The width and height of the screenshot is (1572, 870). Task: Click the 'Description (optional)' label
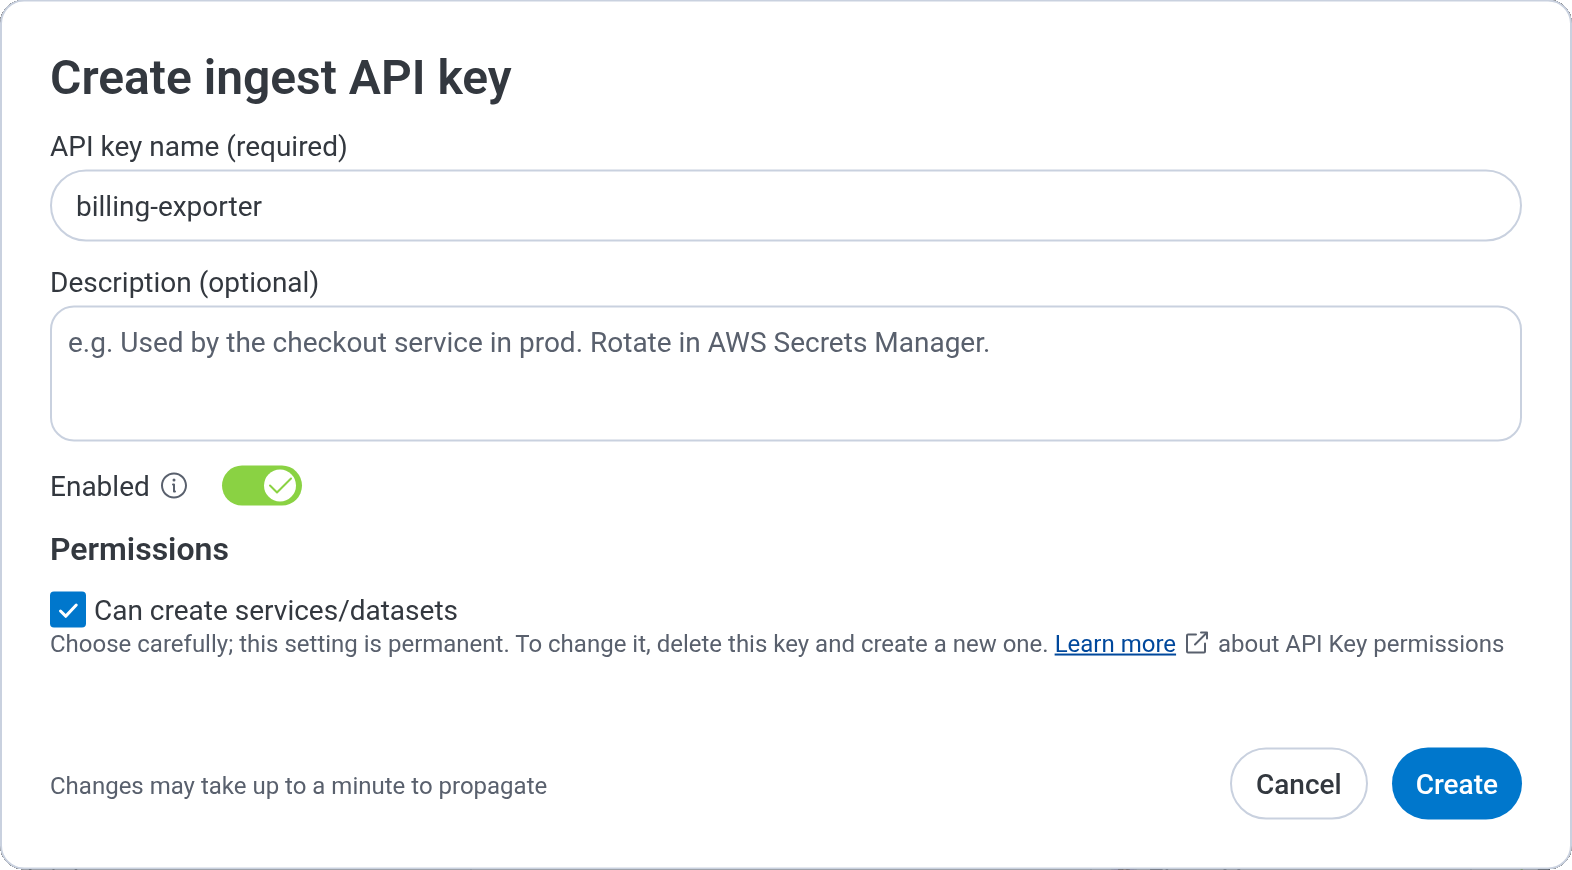point(184,283)
